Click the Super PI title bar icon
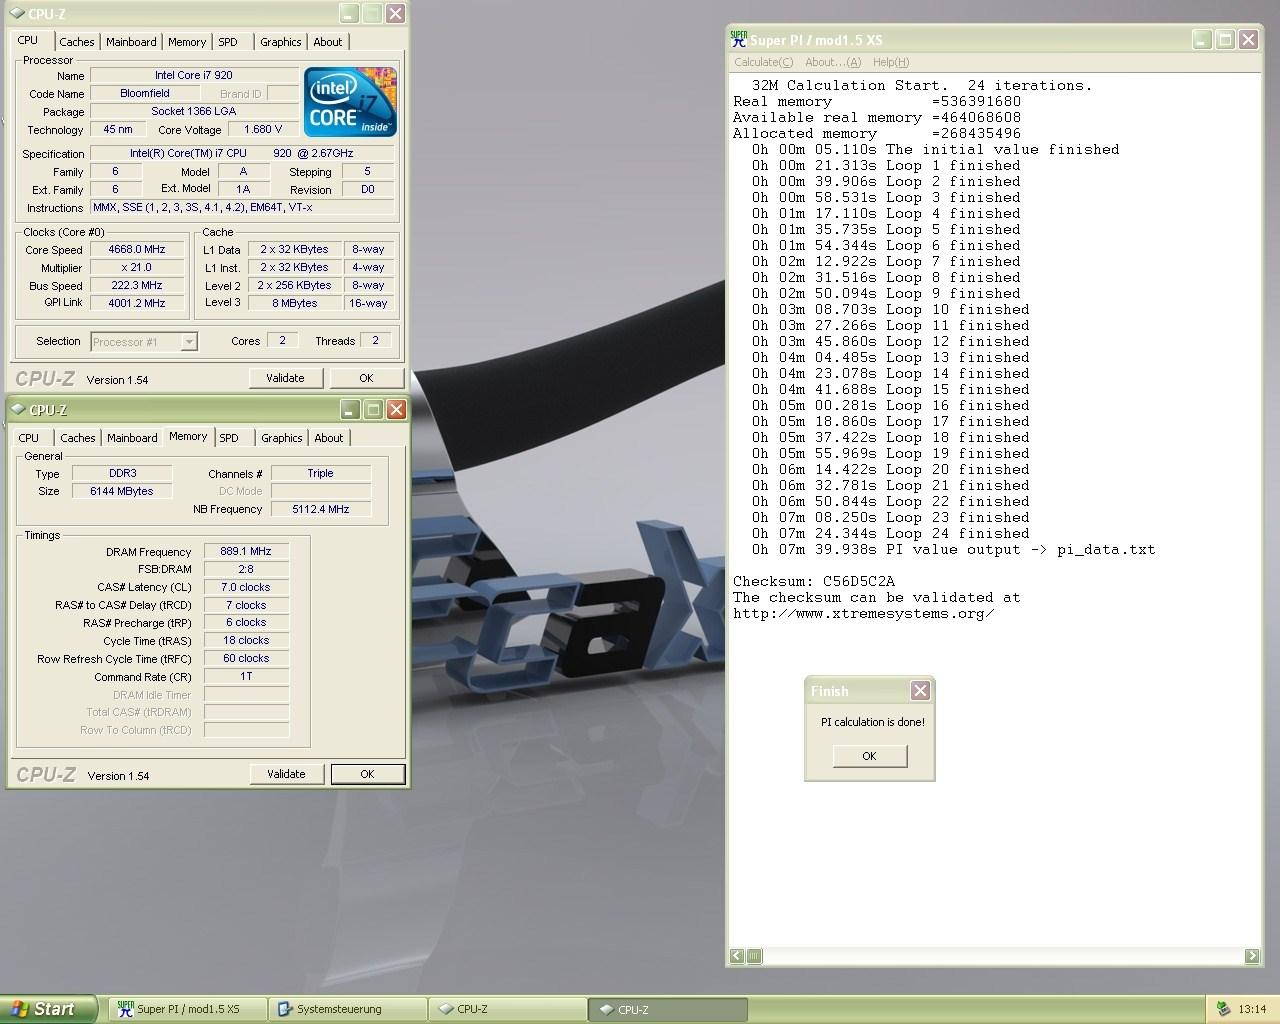Image resolution: width=1280 pixels, height=1024 pixels. [739, 40]
